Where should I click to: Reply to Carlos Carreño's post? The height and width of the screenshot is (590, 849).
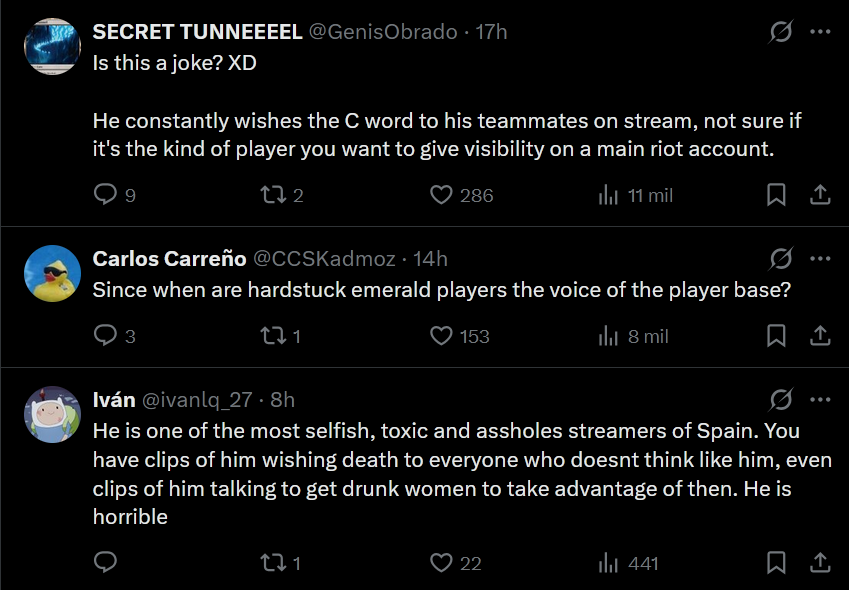tap(106, 336)
